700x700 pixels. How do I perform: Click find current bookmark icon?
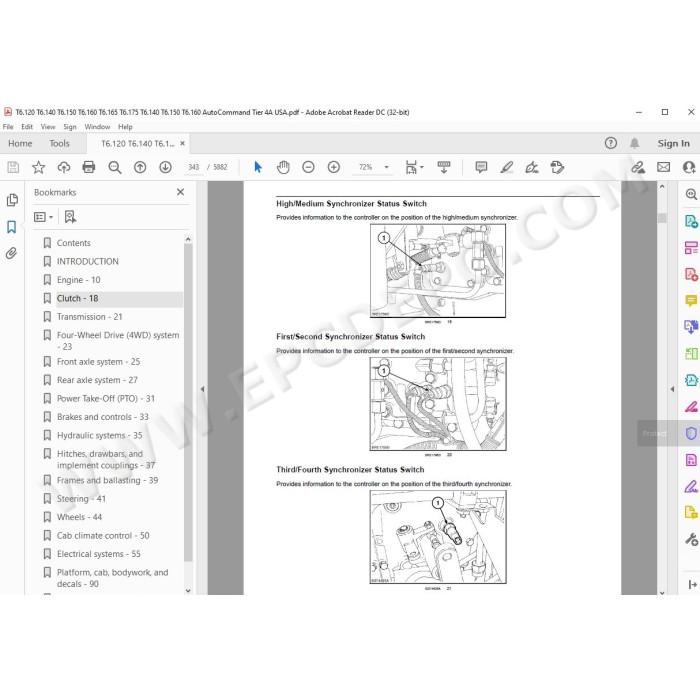point(70,217)
